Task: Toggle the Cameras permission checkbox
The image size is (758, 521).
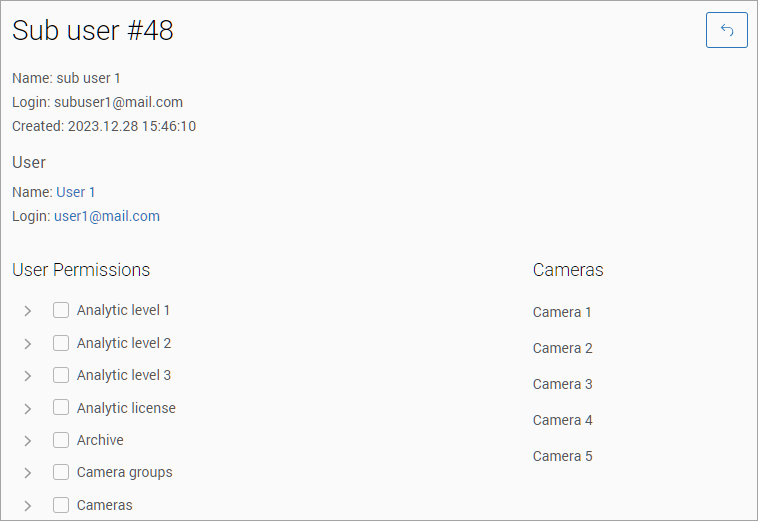Action: coord(61,505)
